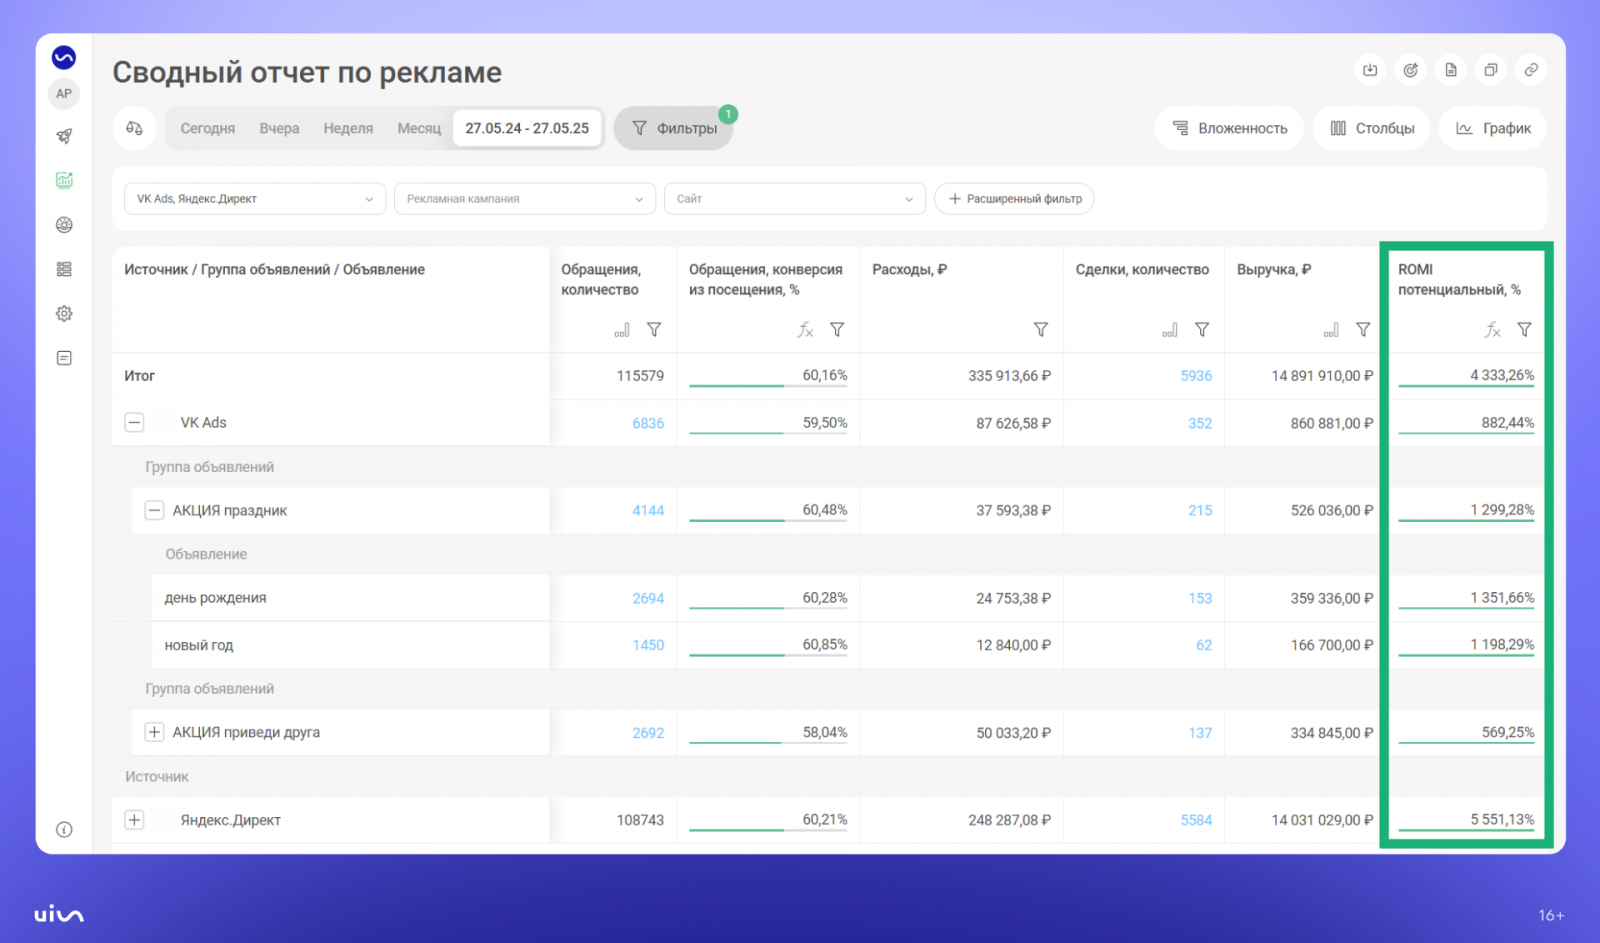Open the settings gear in sidebar
The width and height of the screenshot is (1600, 943).
coord(64,314)
